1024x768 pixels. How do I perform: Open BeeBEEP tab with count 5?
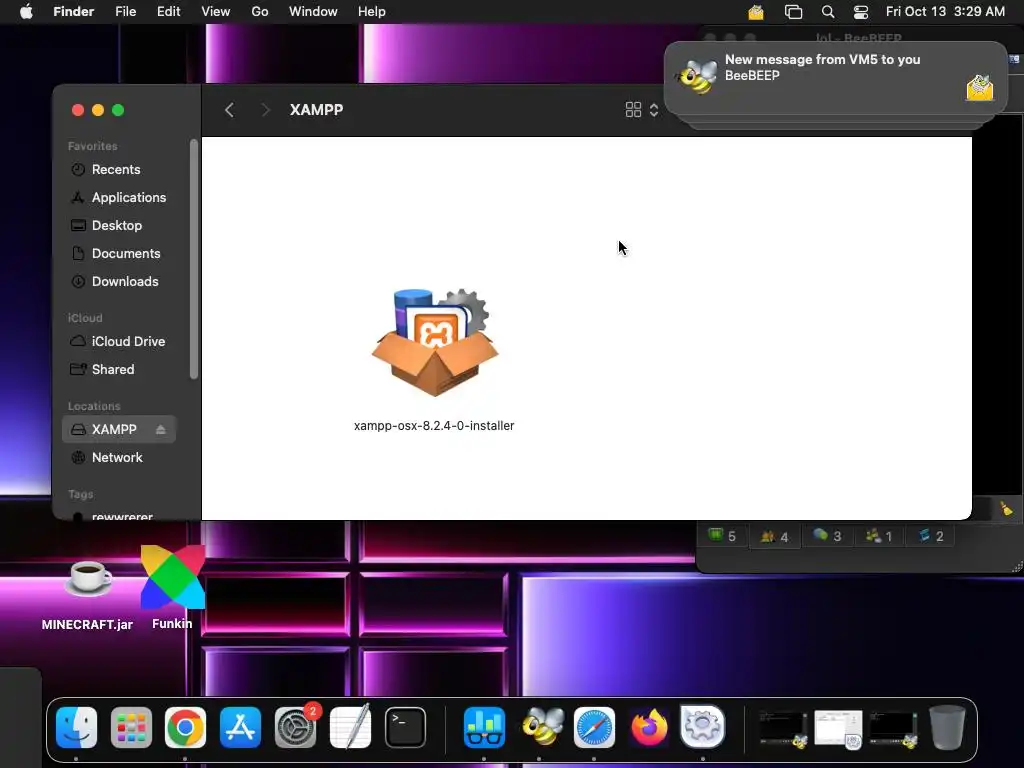(x=722, y=536)
